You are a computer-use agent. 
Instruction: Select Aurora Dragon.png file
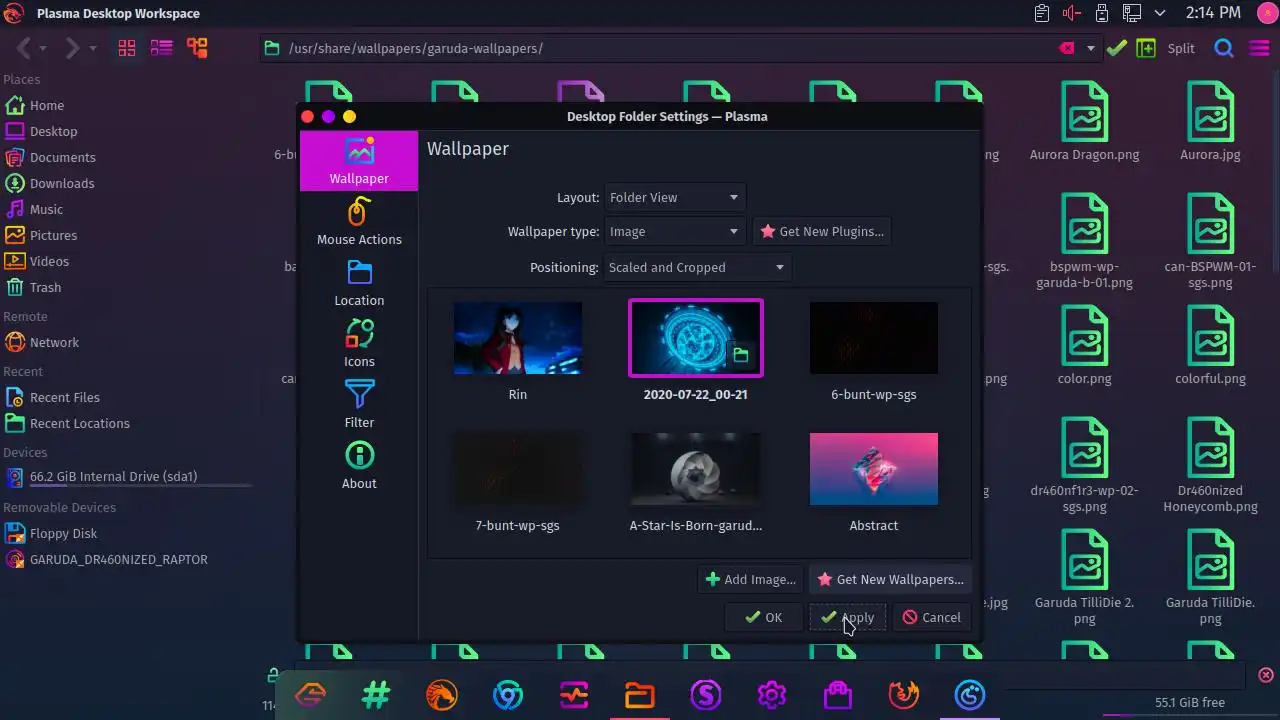click(1084, 121)
